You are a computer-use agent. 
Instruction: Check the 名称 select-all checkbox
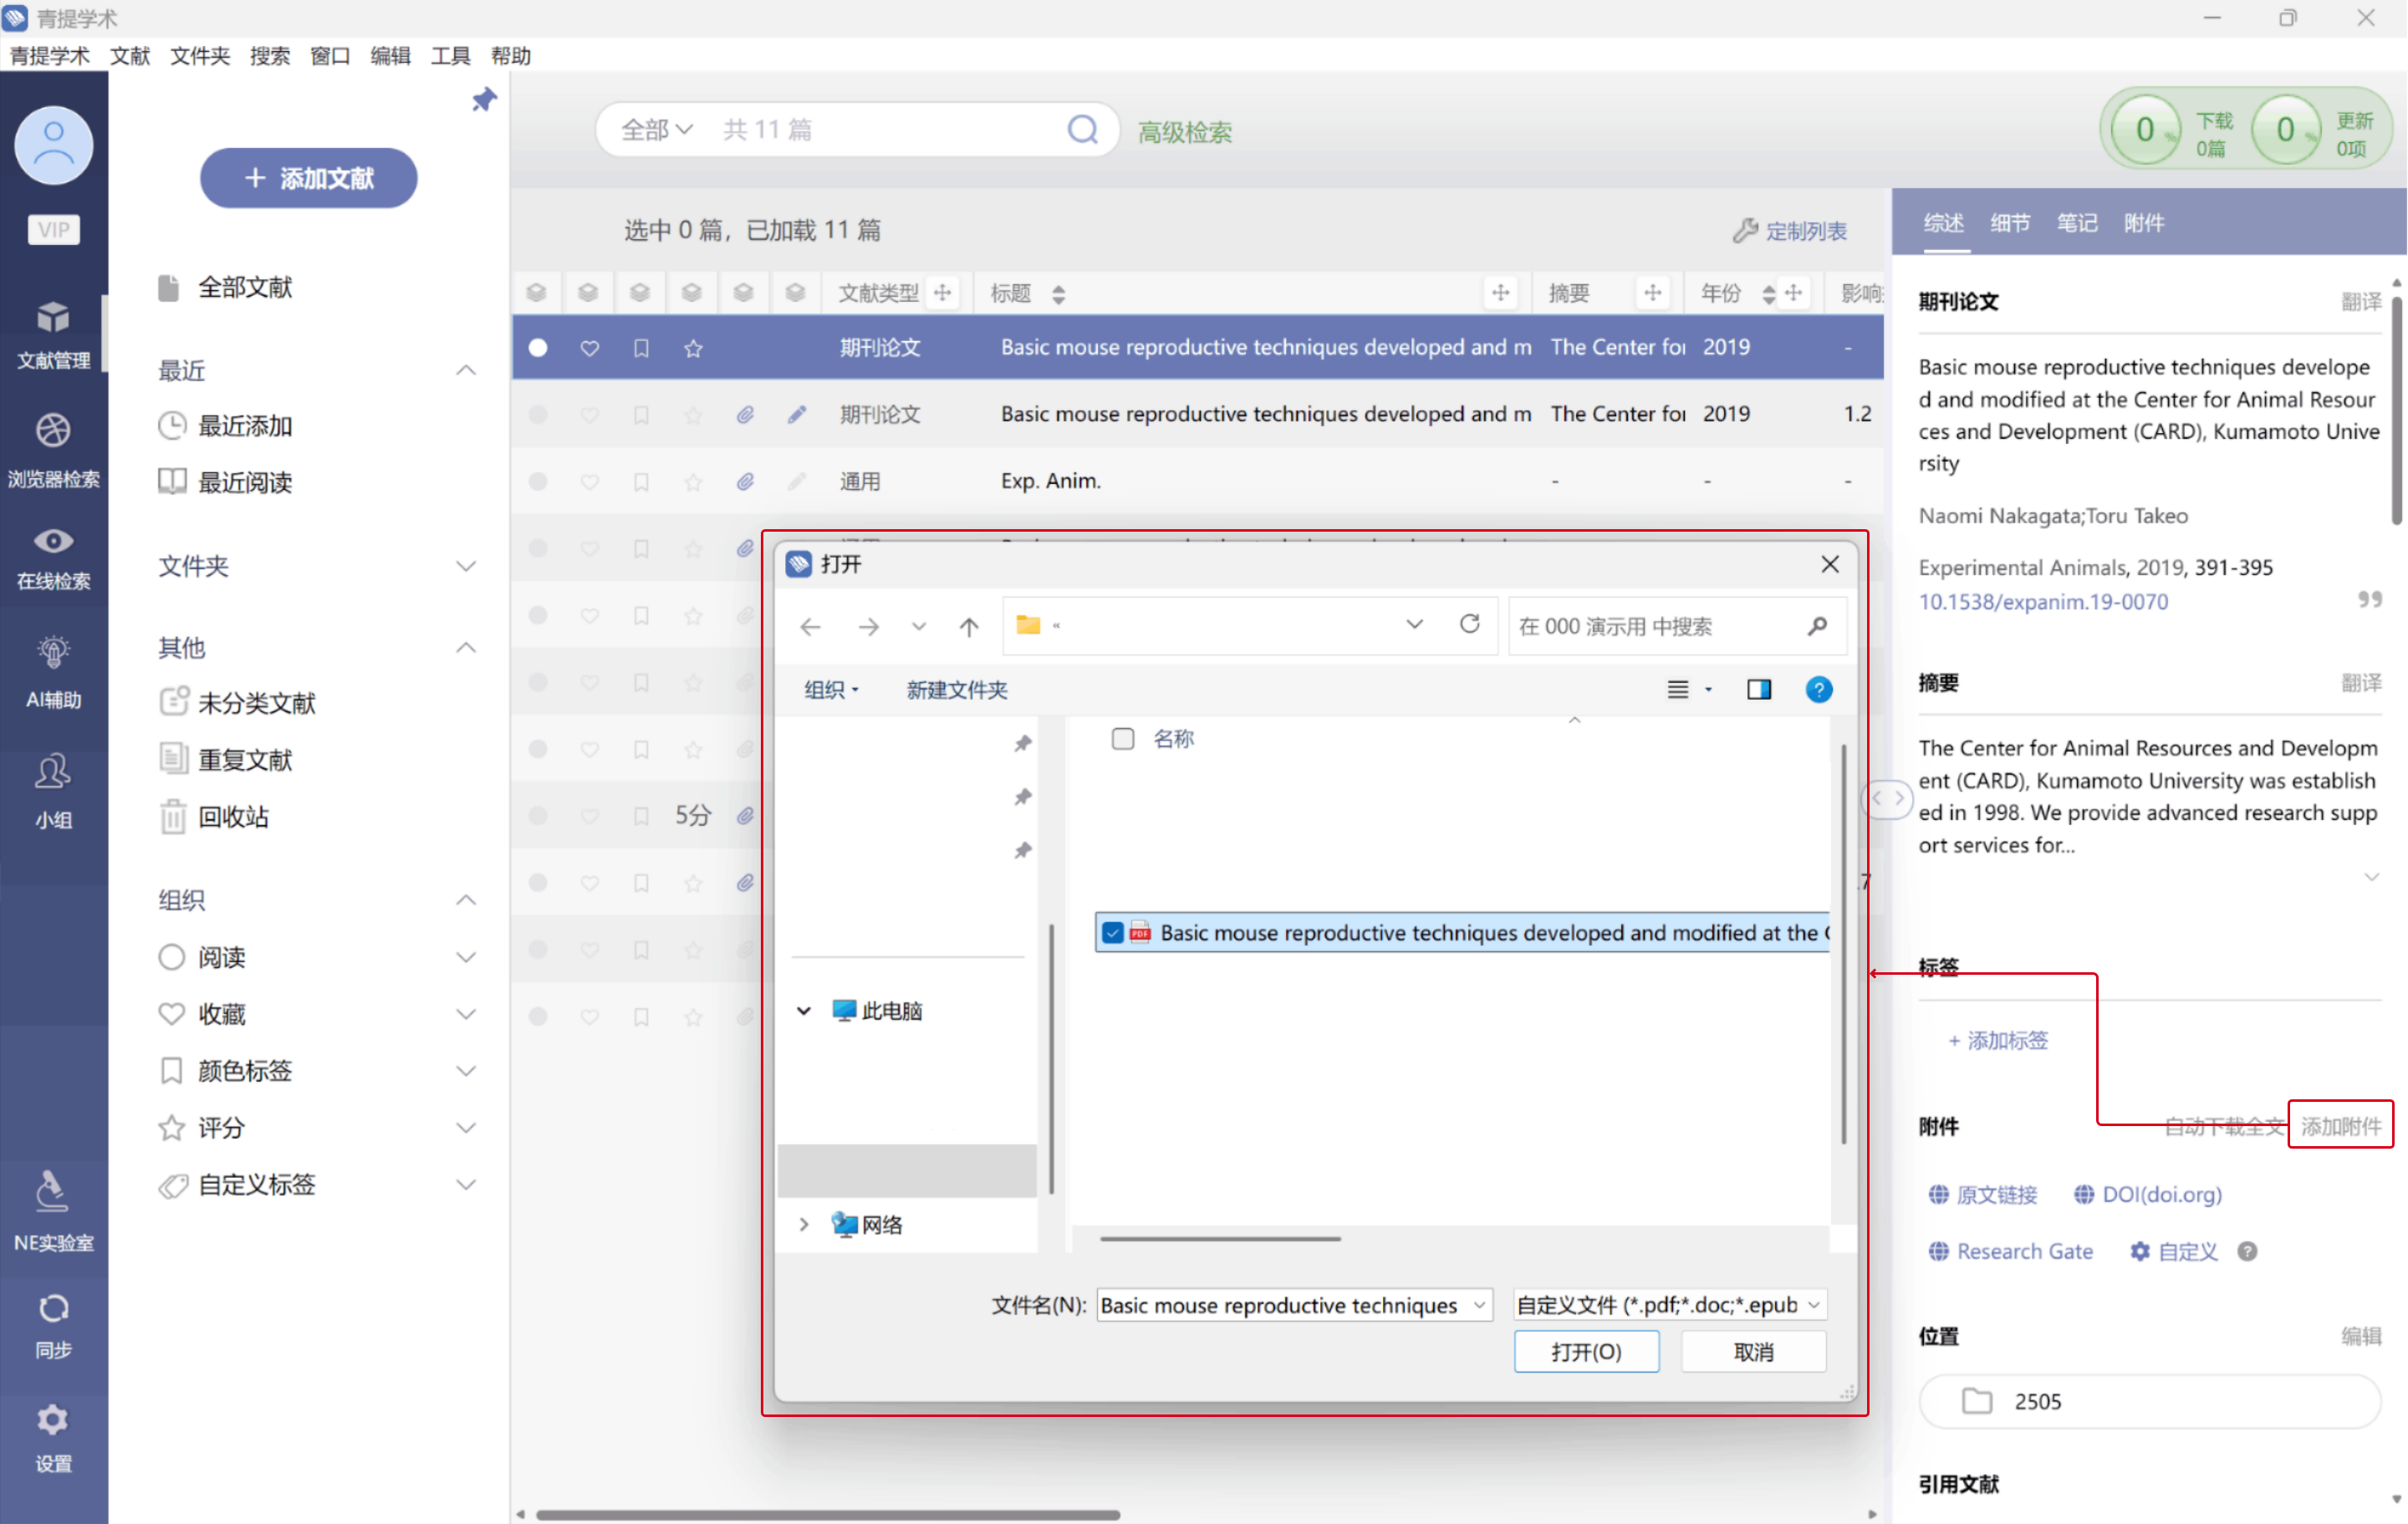click(1122, 739)
